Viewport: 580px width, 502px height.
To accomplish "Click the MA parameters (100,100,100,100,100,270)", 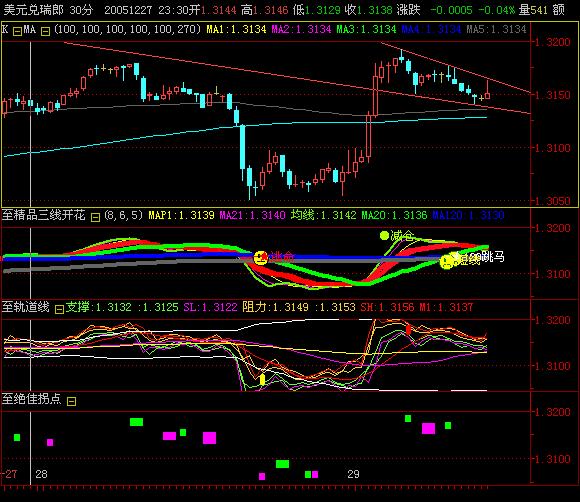I will [x=128, y=29].
